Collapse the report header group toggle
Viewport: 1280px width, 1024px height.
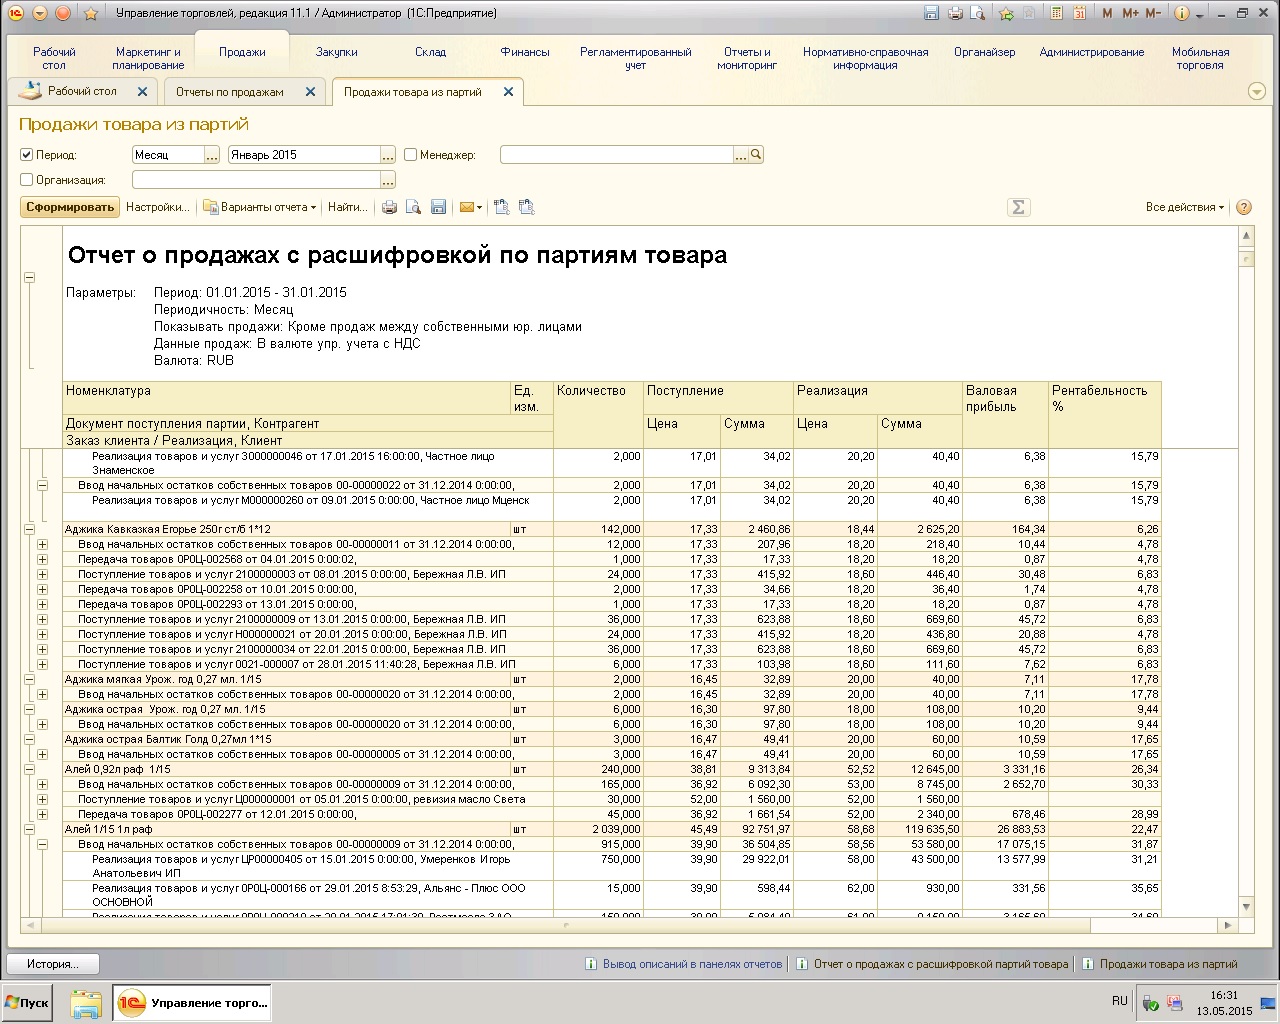point(29,278)
